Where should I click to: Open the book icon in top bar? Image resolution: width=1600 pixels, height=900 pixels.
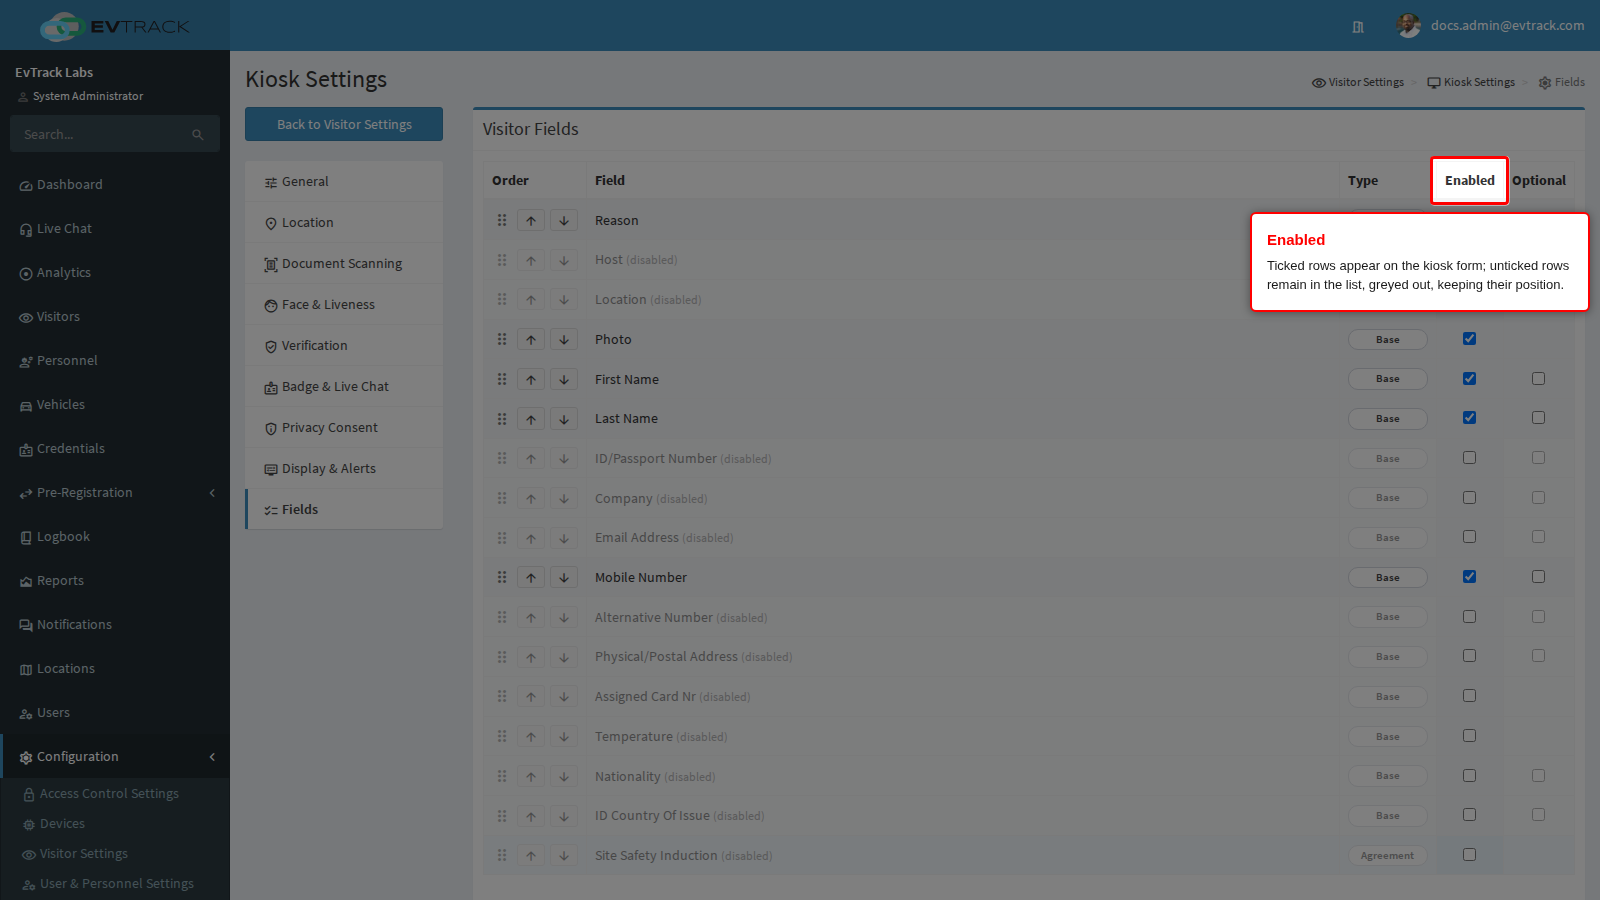(1358, 27)
